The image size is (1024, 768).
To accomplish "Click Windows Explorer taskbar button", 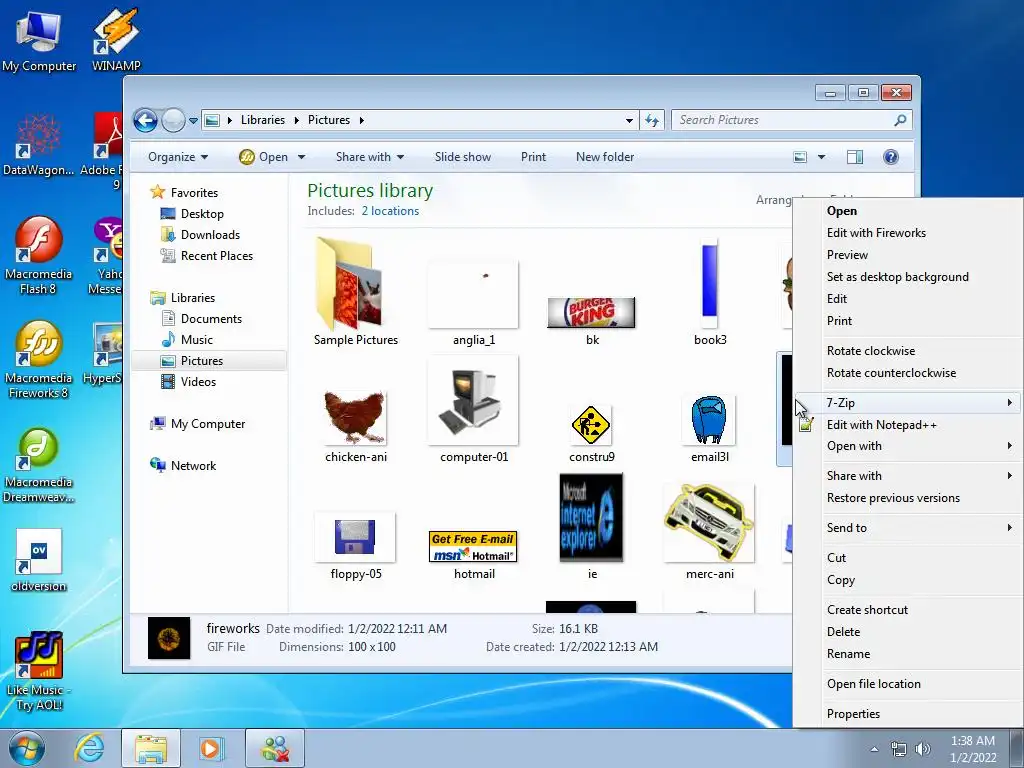I will (150, 748).
